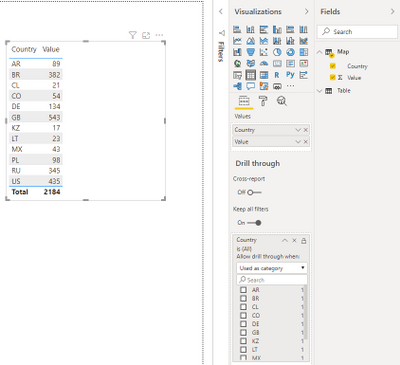
Task: Remove Country from Values well
Action: point(306,130)
